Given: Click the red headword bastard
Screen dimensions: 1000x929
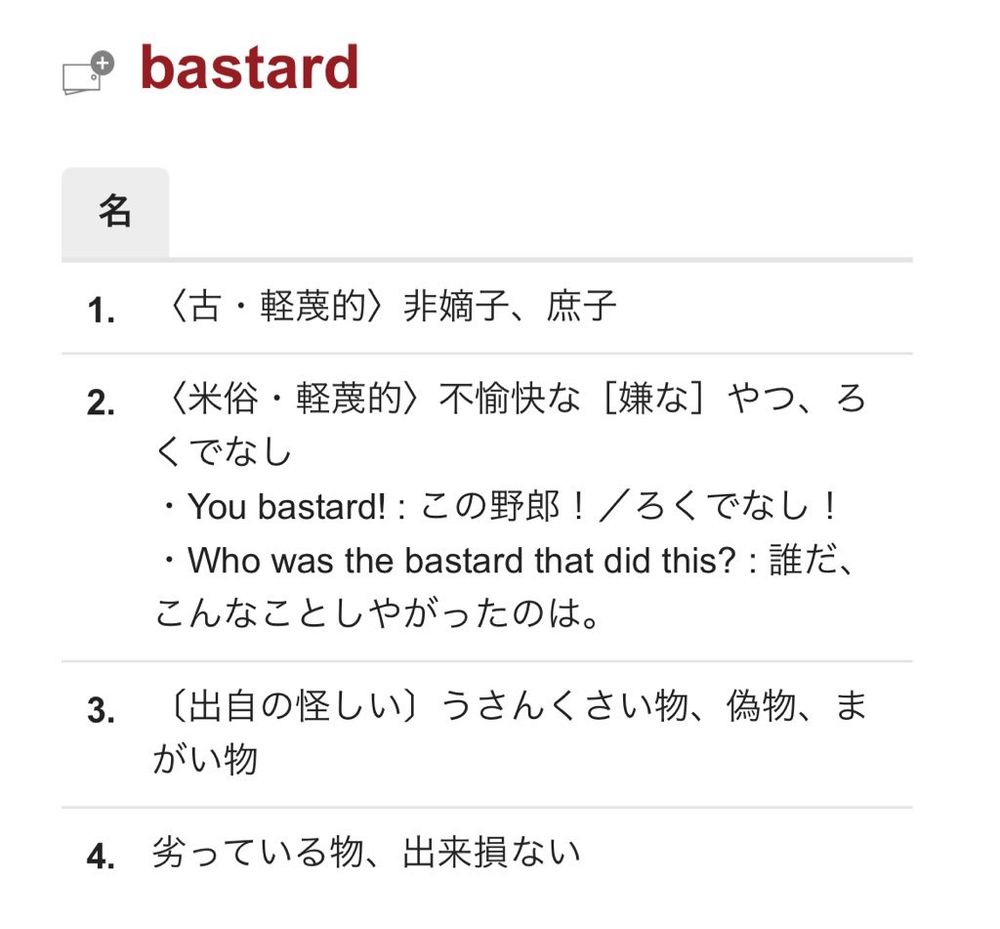Looking at the screenshot, I should coord(249,67).
